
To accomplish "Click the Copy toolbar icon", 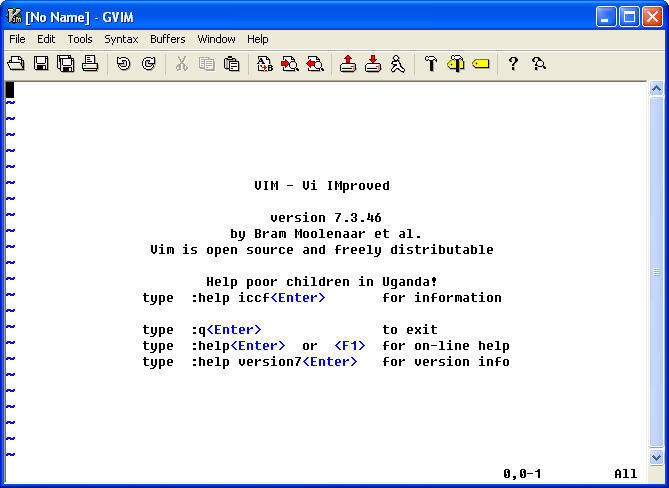I will (207, 64).
